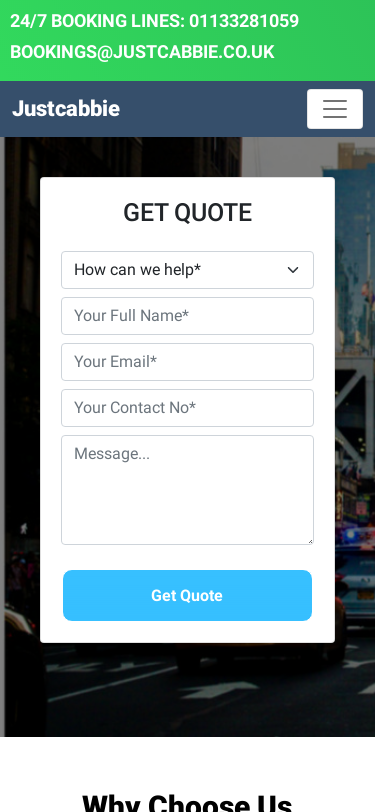Screen dimensions: 375x812
Task: Grab the resize handle of the Message box
Action: click(310, 541)
